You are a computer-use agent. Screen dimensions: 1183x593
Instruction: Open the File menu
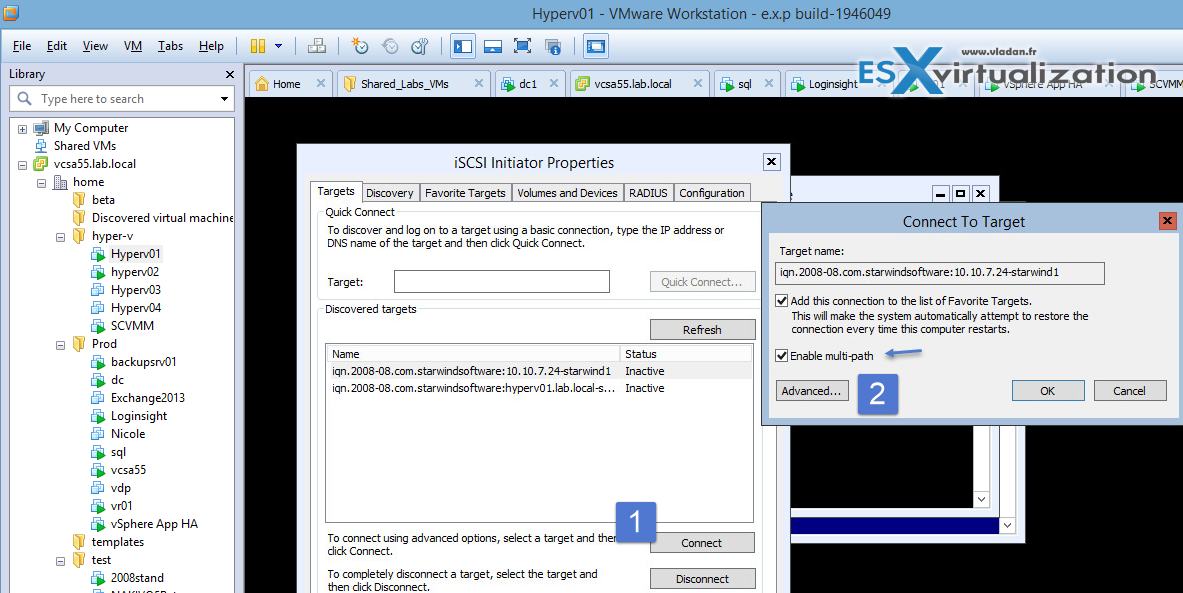(22, 46)
